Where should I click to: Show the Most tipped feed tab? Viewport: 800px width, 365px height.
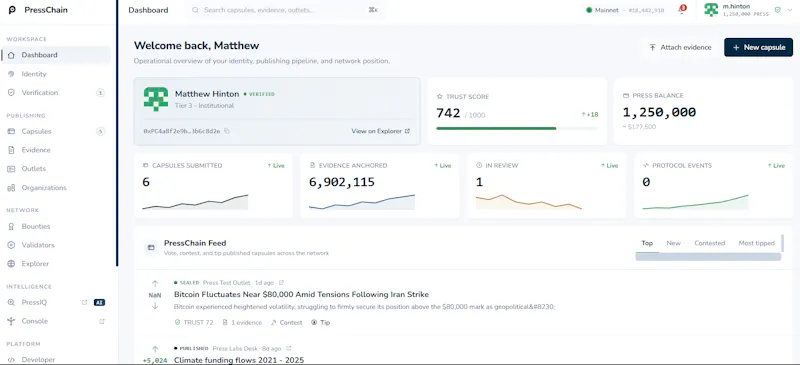coord(756,243)
